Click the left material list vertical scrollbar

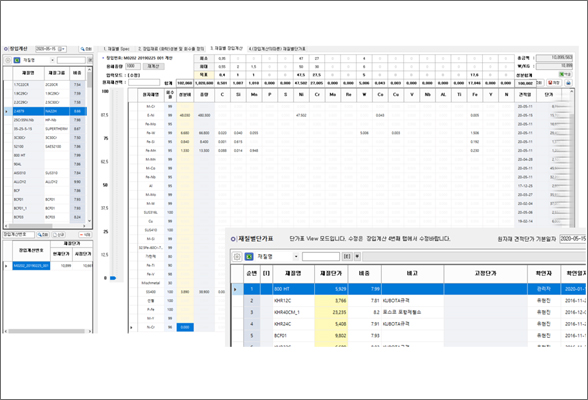click(x=89, y=146)
